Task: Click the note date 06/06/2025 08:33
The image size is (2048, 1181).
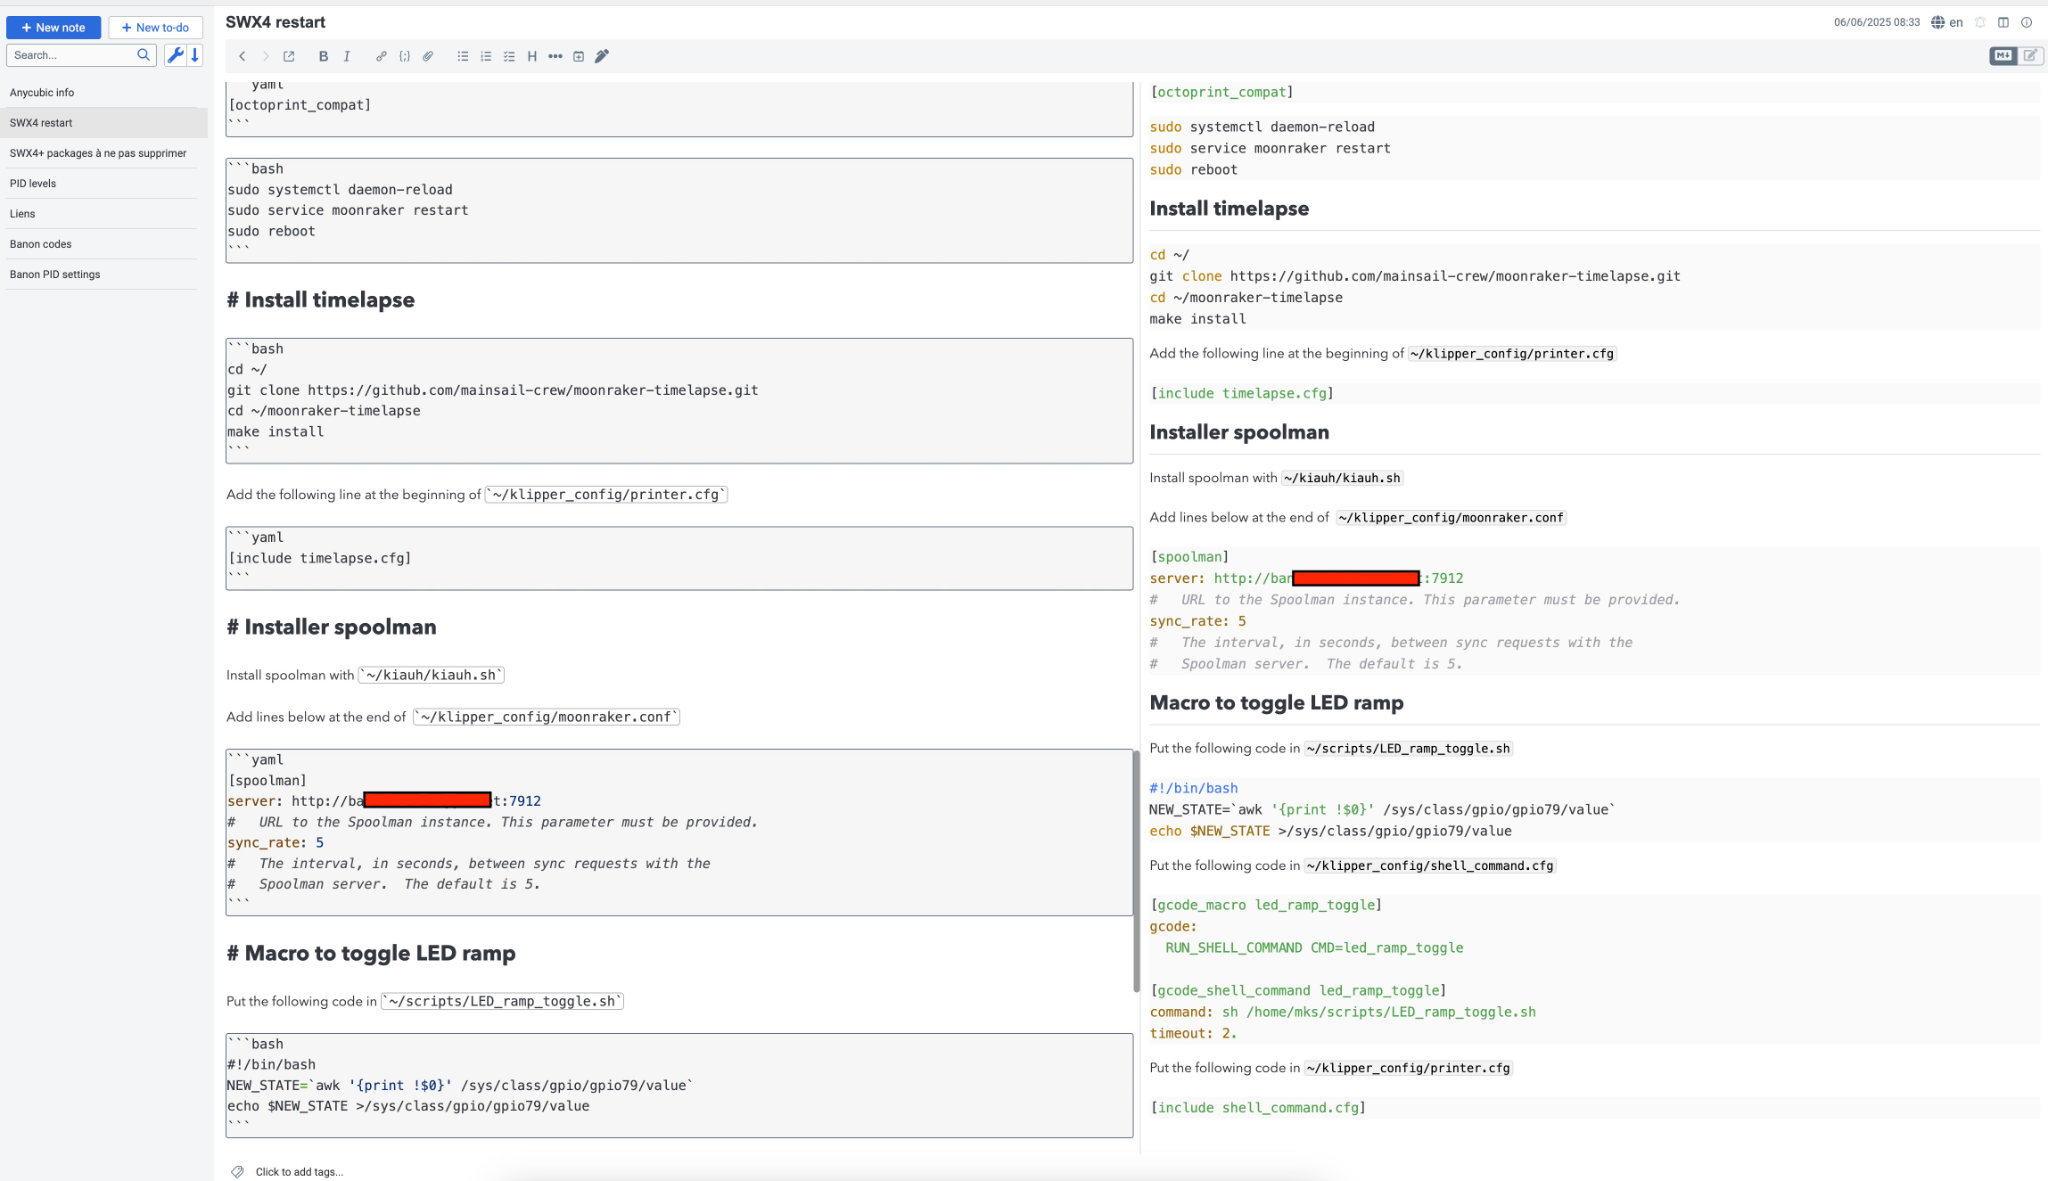Action: point(1876,22)
